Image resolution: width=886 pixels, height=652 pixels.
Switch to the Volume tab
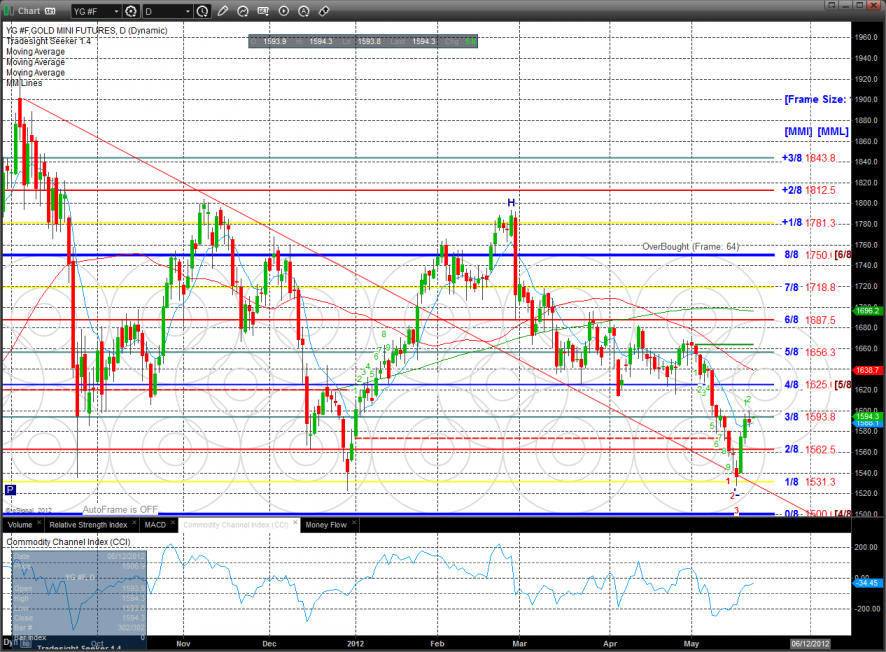(20, 524)
